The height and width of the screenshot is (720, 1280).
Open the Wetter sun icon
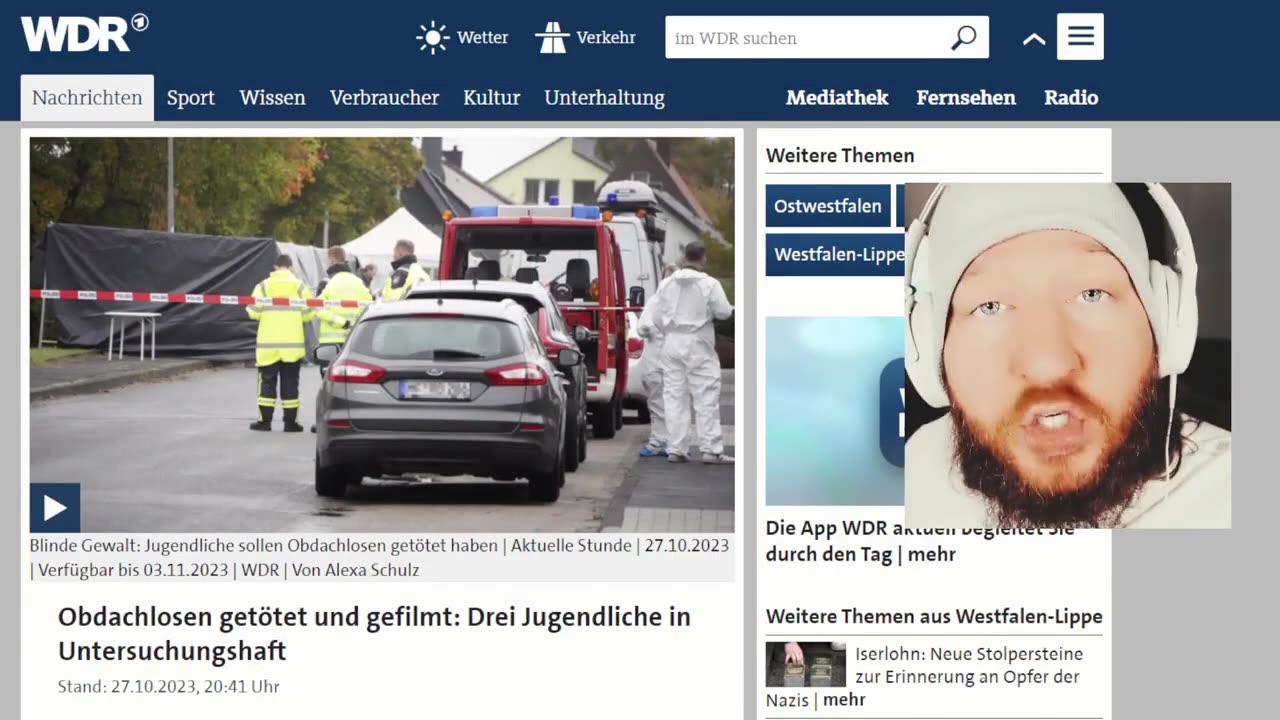click(433, 38)
